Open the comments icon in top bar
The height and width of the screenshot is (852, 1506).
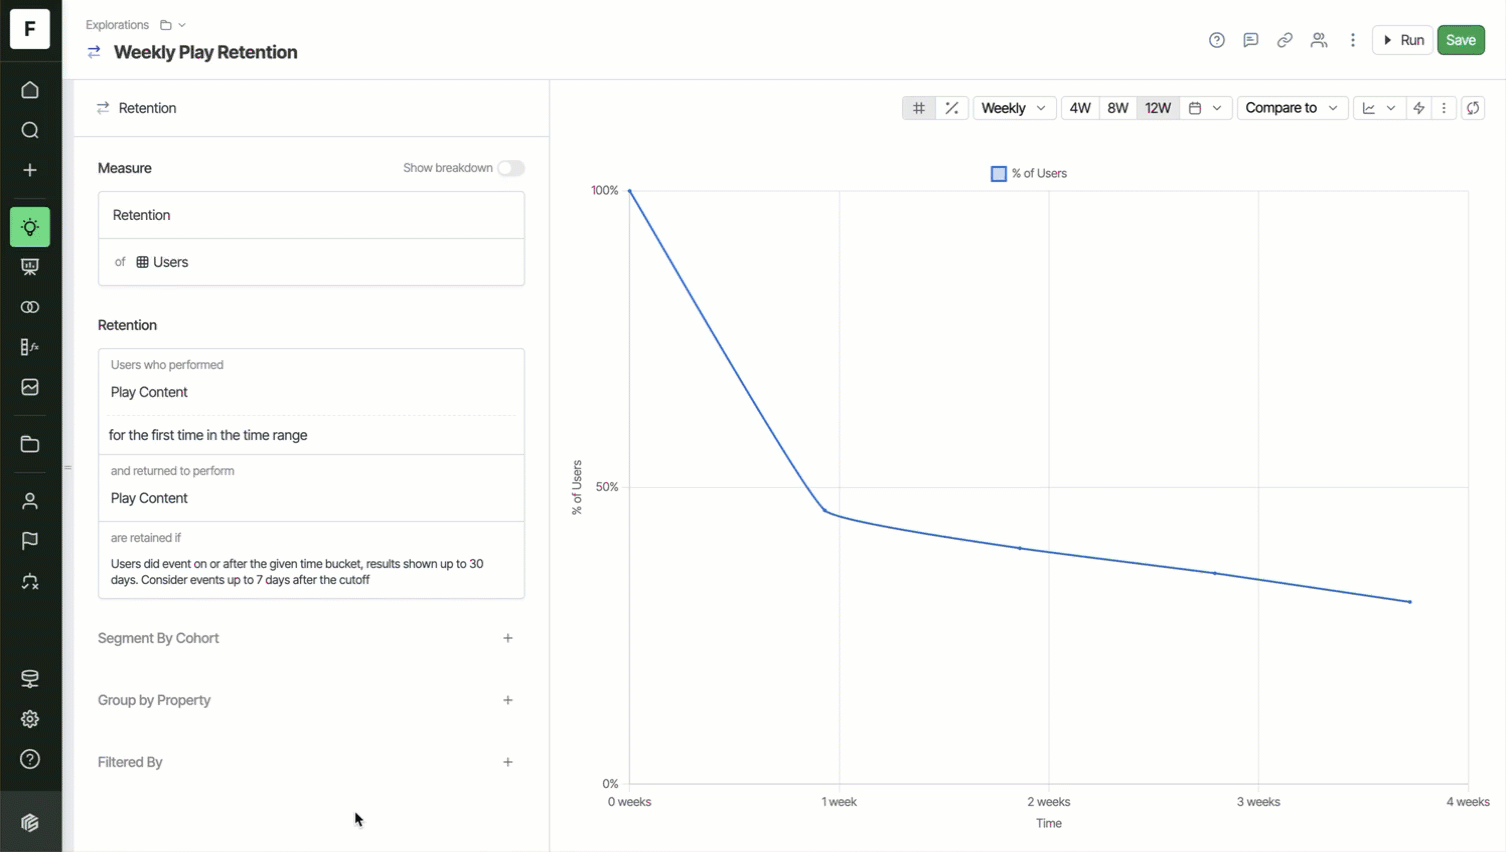1250,40
